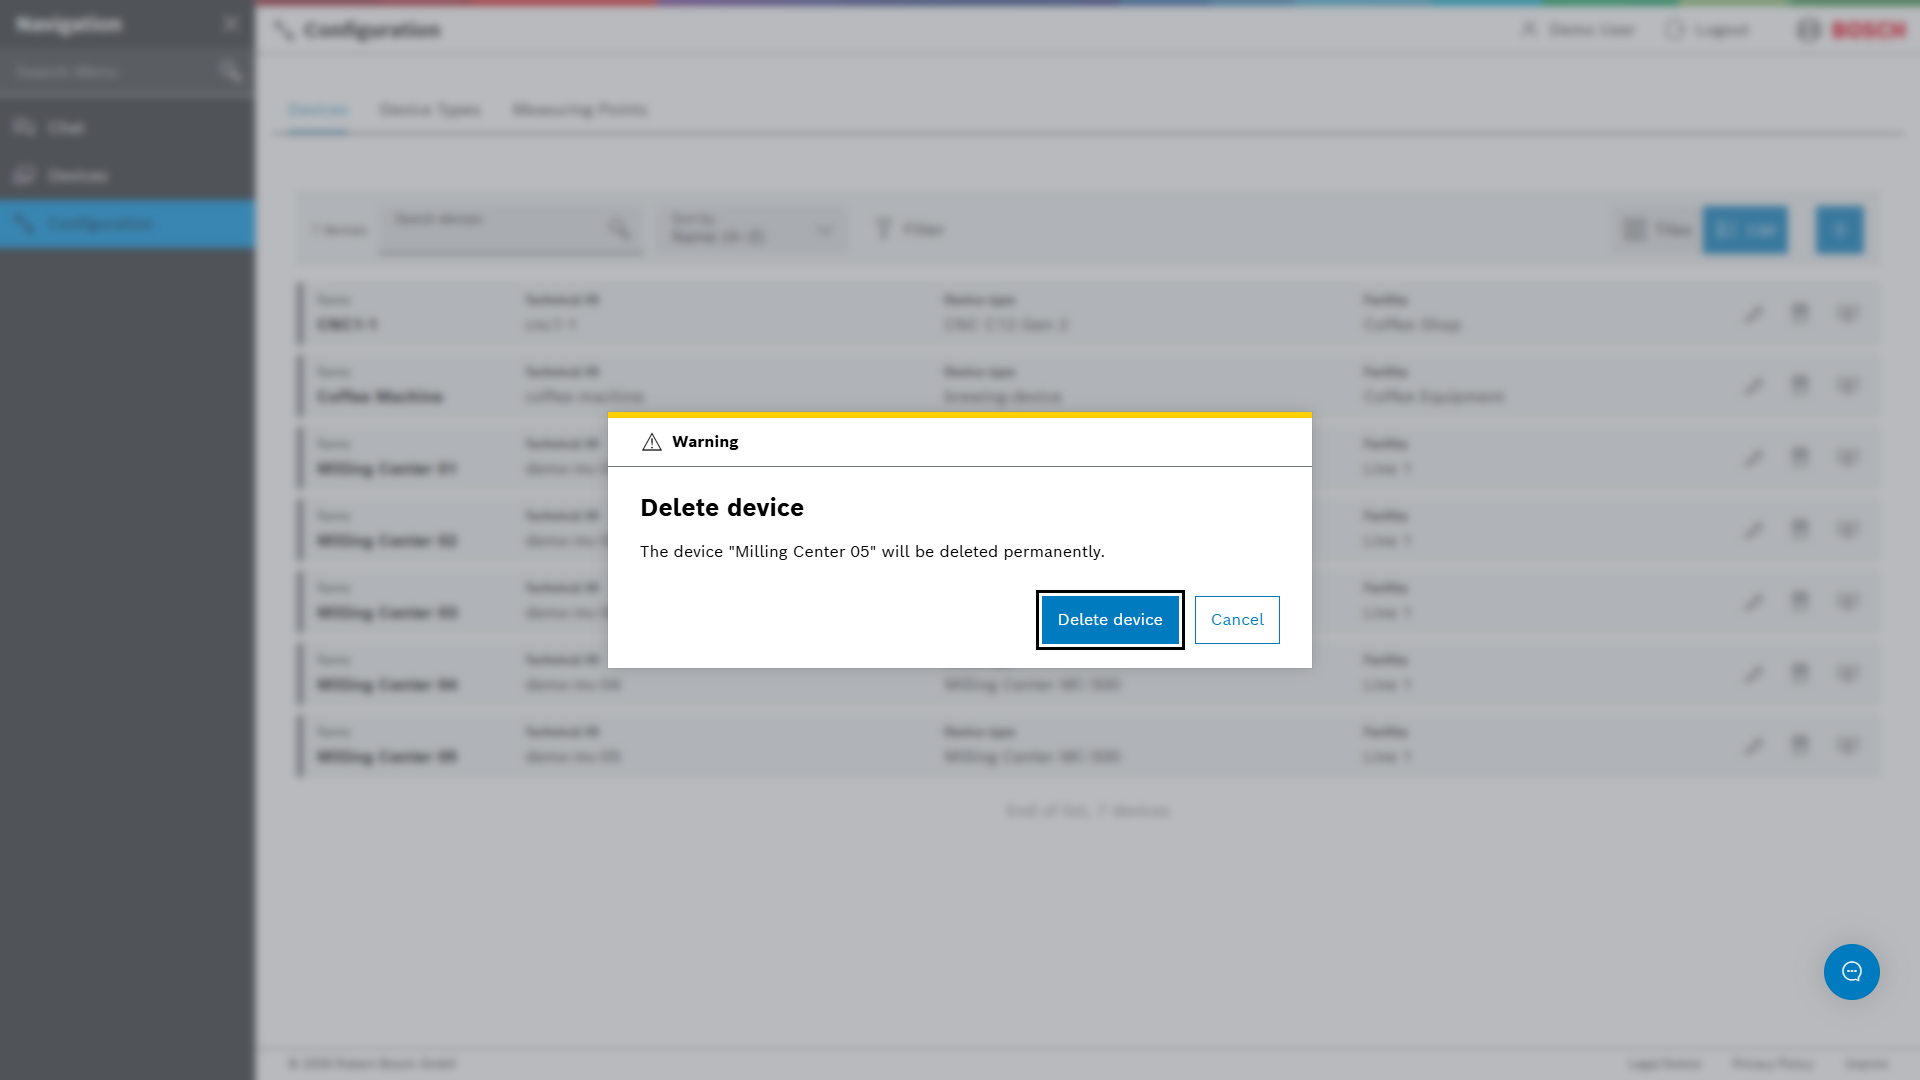Edit Milling Center 05 with pencil icon
This screenshot has width=1920, height=1080.
[1754, 746]
